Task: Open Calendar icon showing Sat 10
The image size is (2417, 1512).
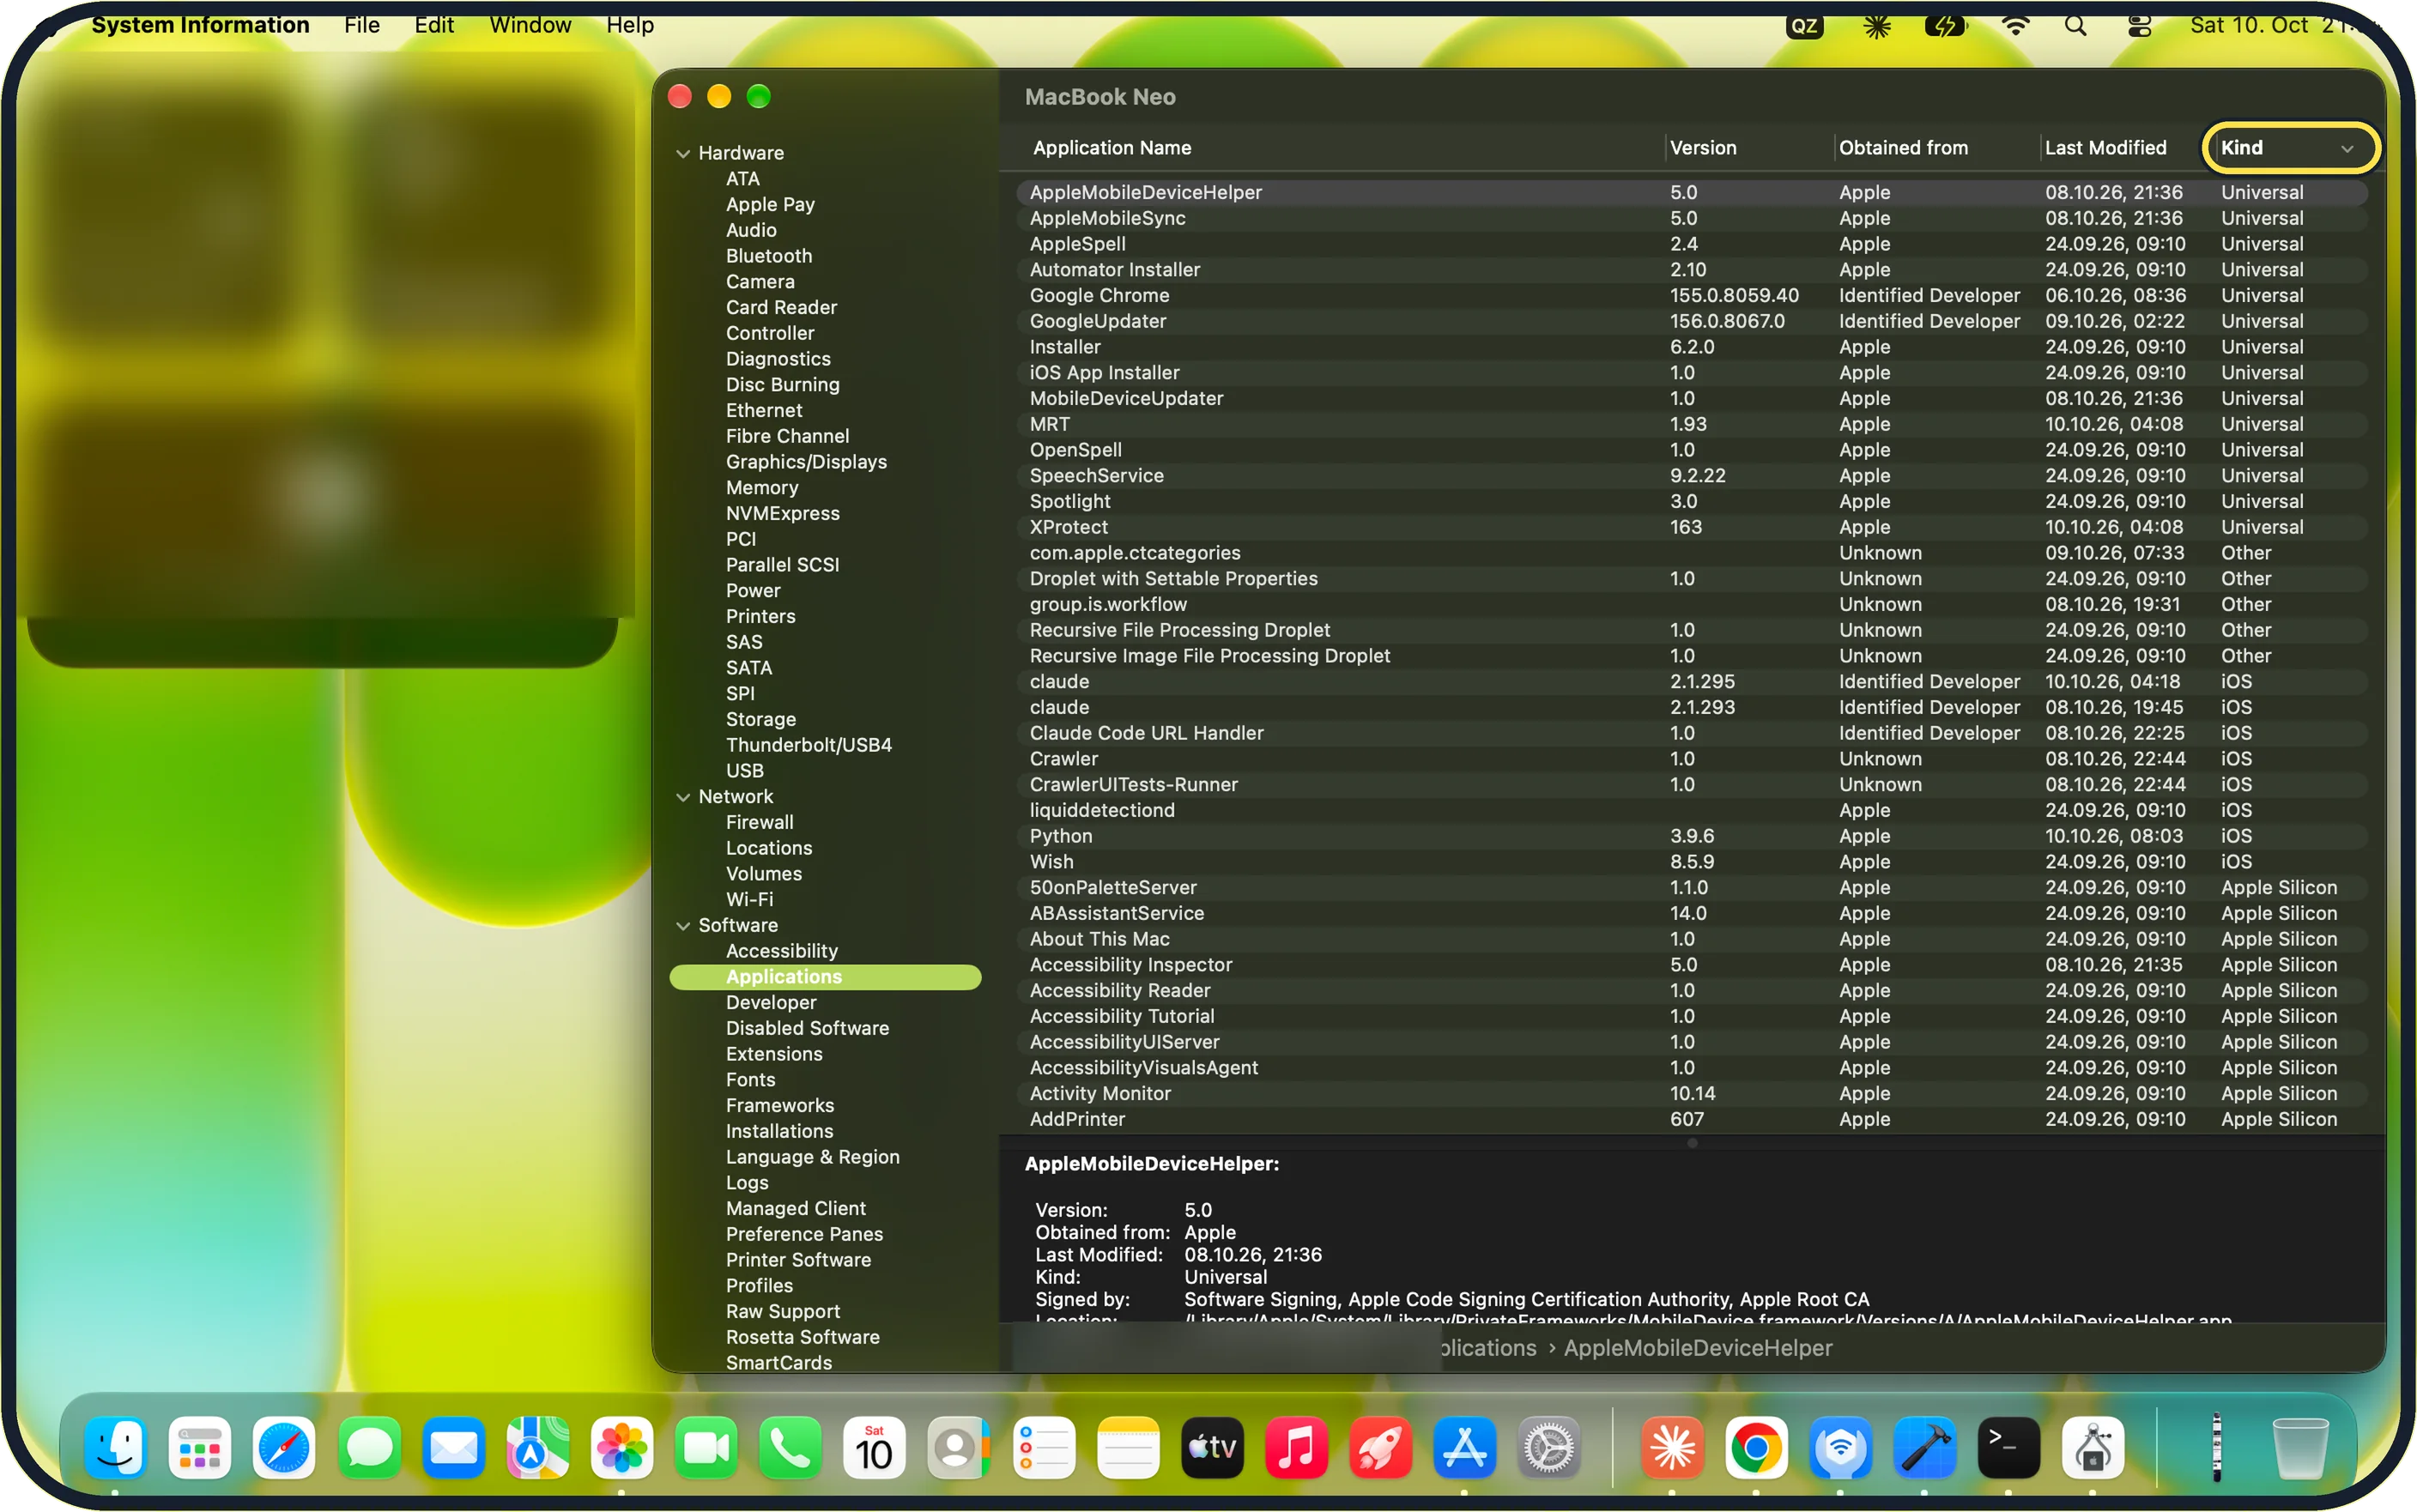Action: 874,1447
